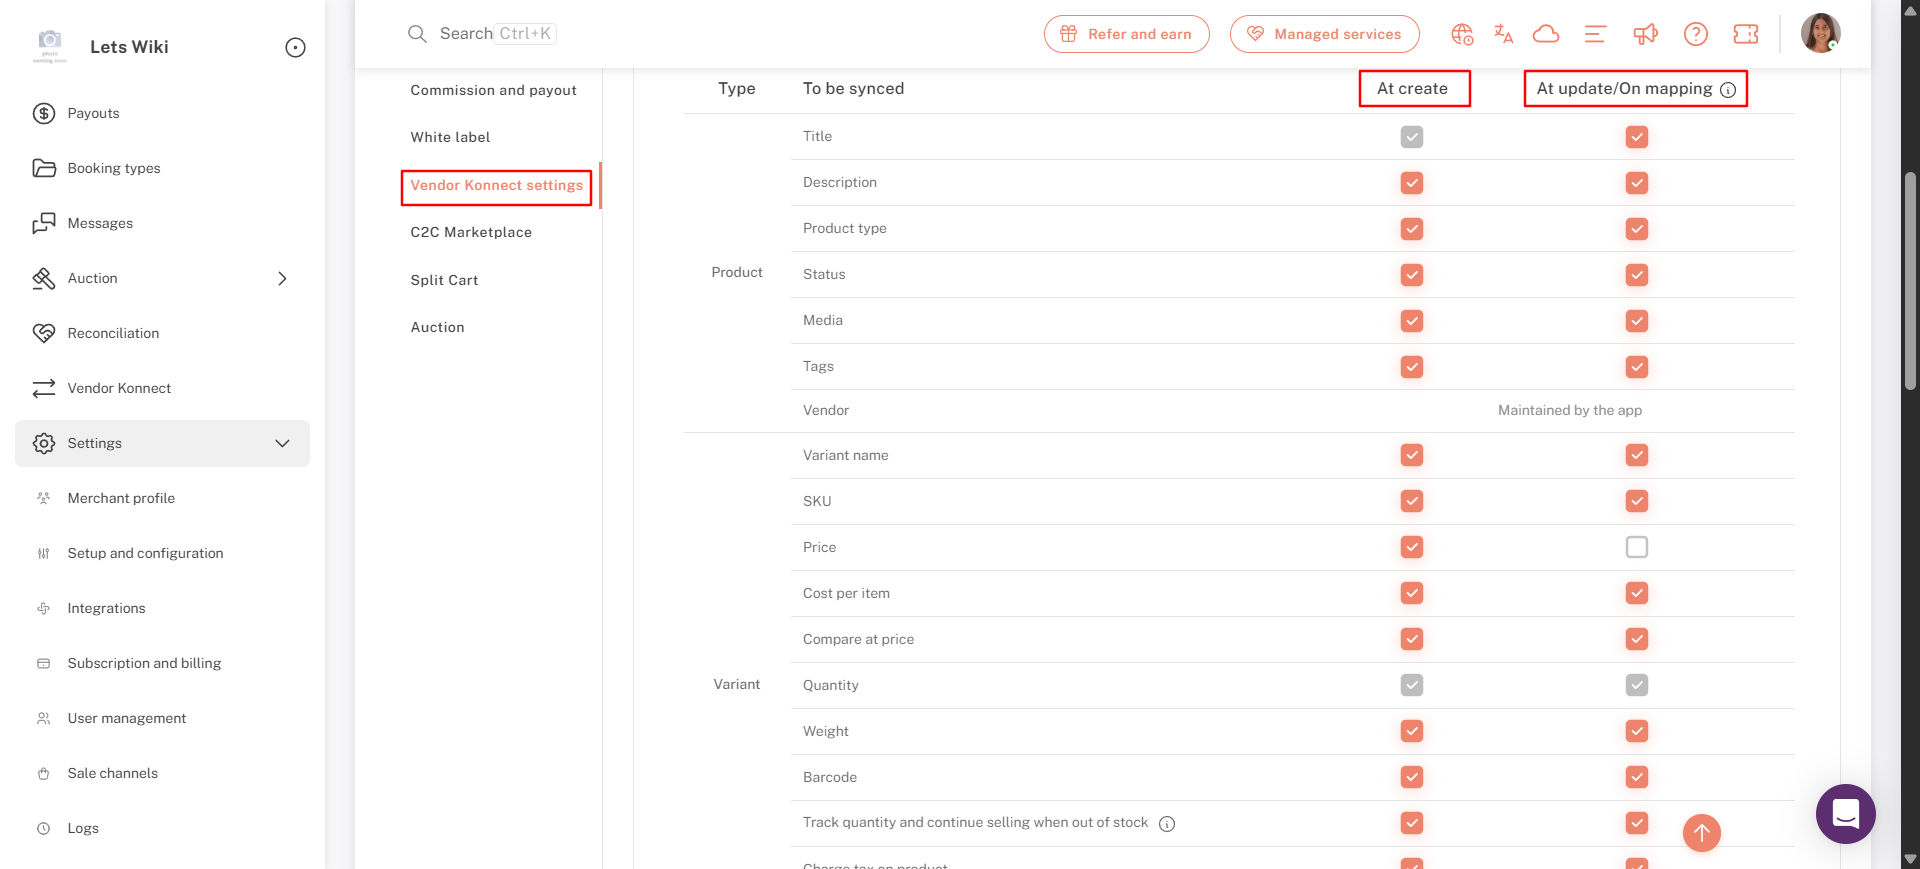Uncheck SKU at create checkbox
Image resolution: width=1920 pixels, height=869 pixels.
tap(1412, 501)
